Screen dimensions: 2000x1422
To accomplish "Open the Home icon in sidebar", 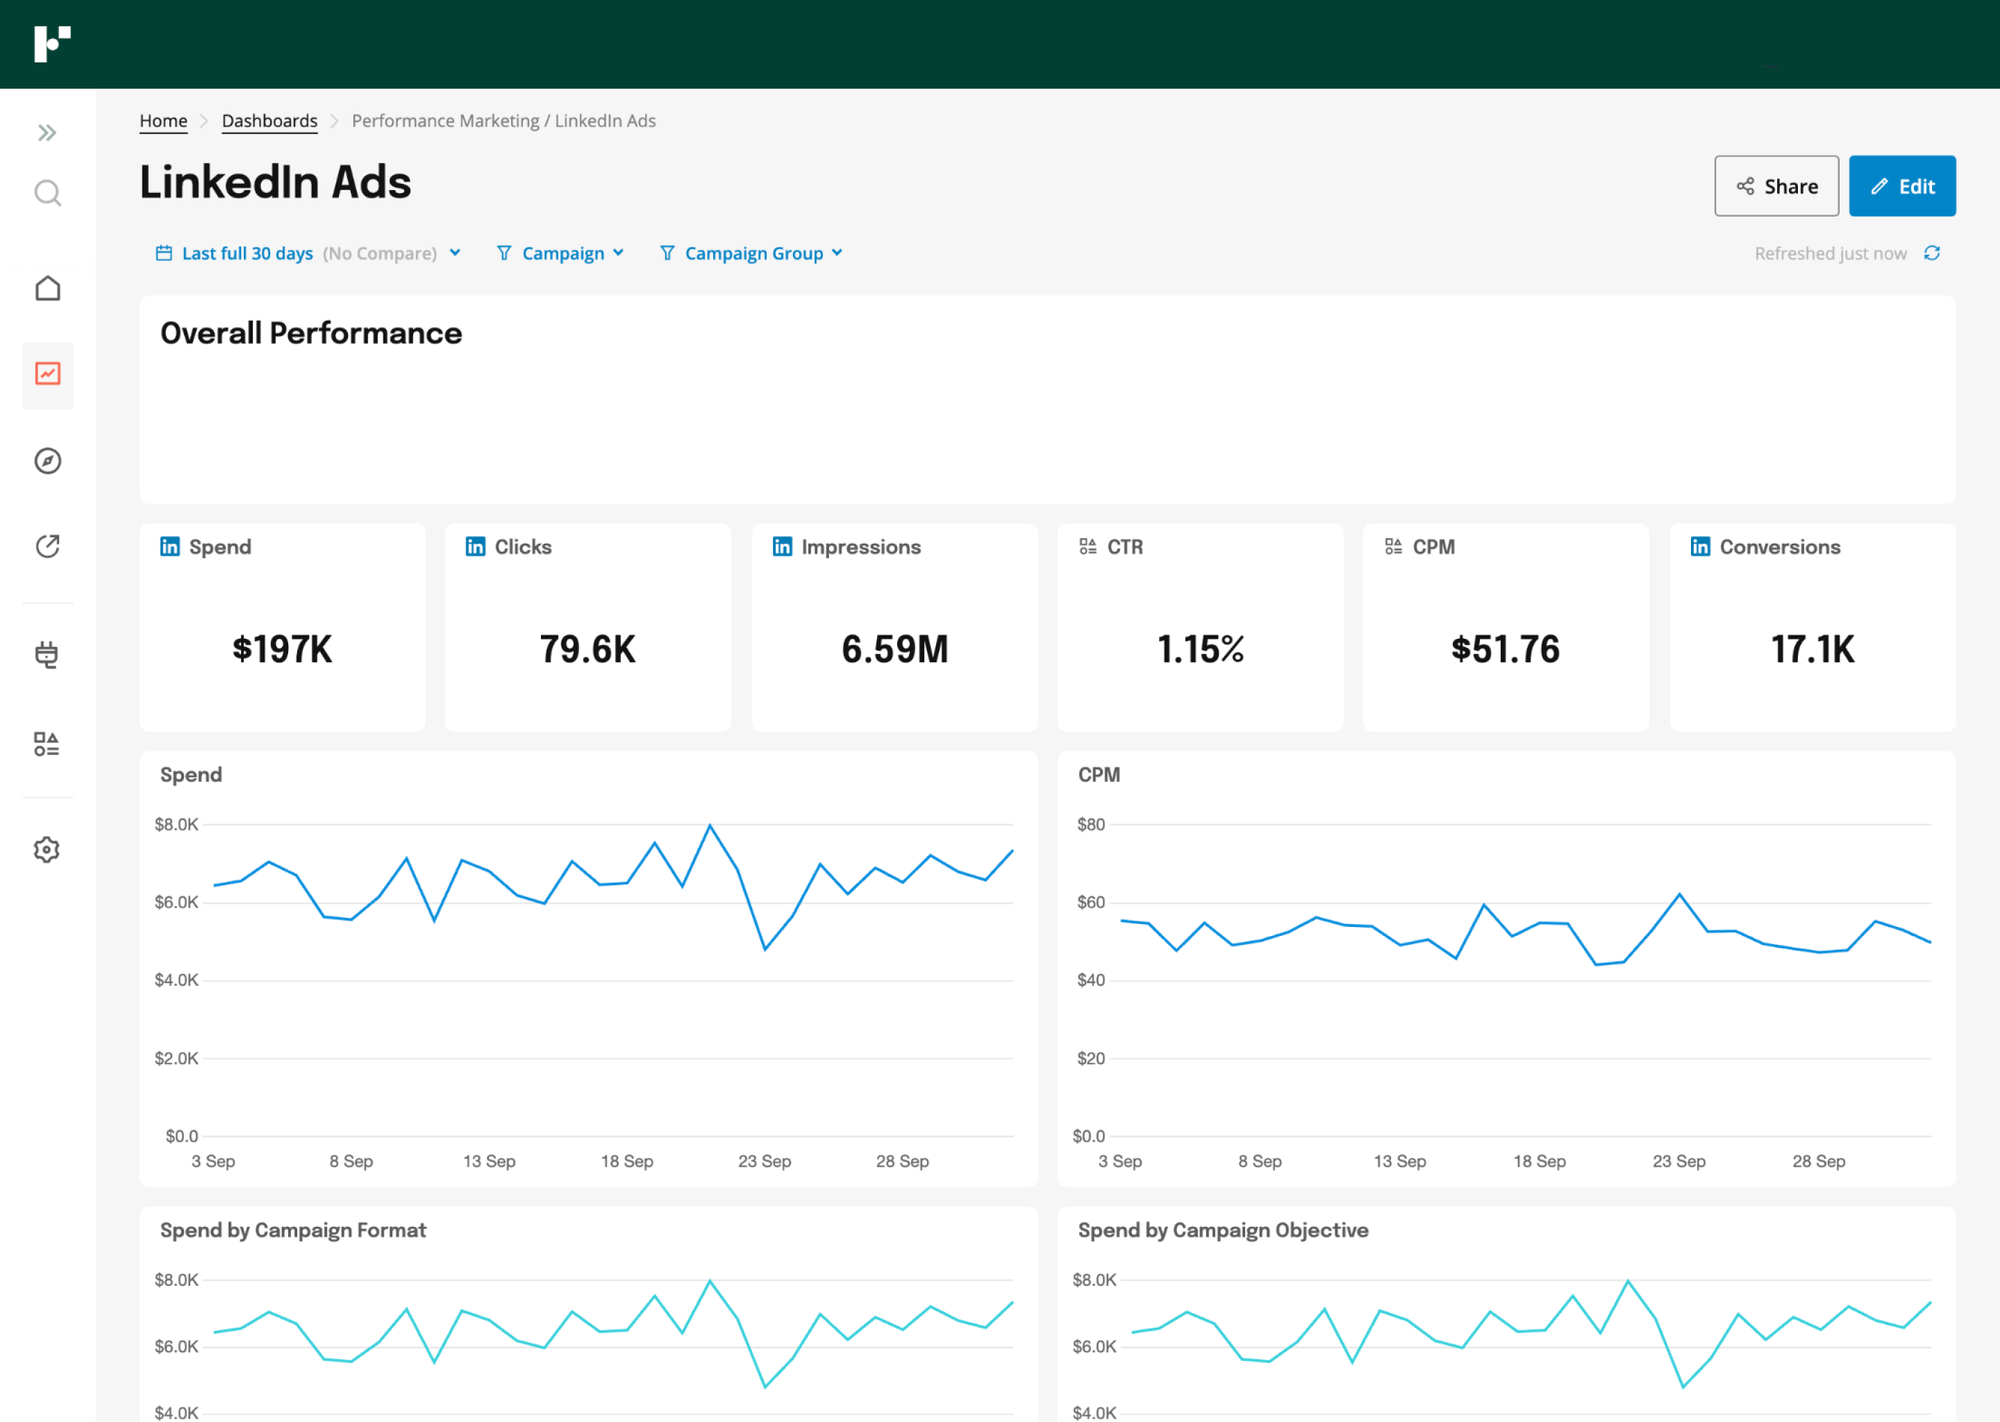I will coord(47,289).
